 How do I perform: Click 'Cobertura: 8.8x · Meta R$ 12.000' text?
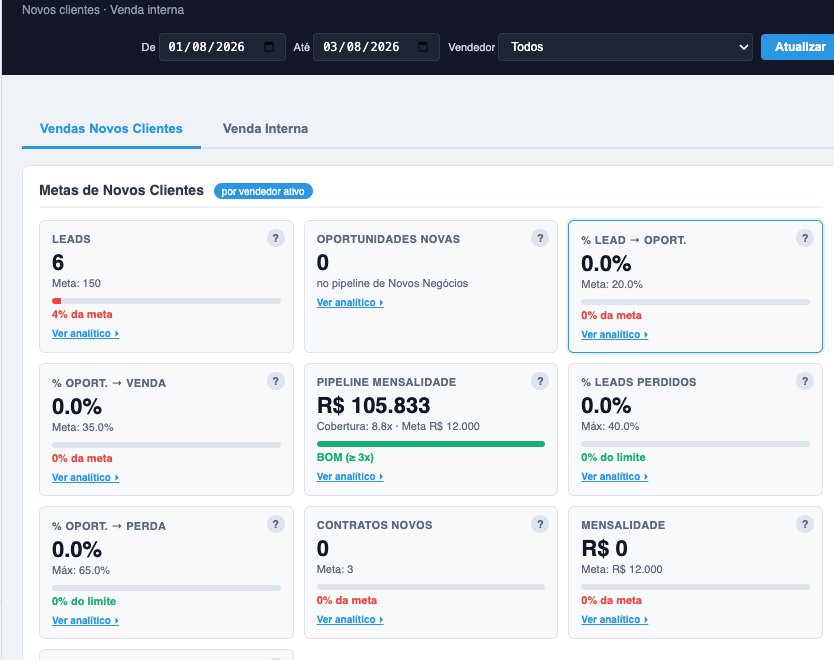398,427
